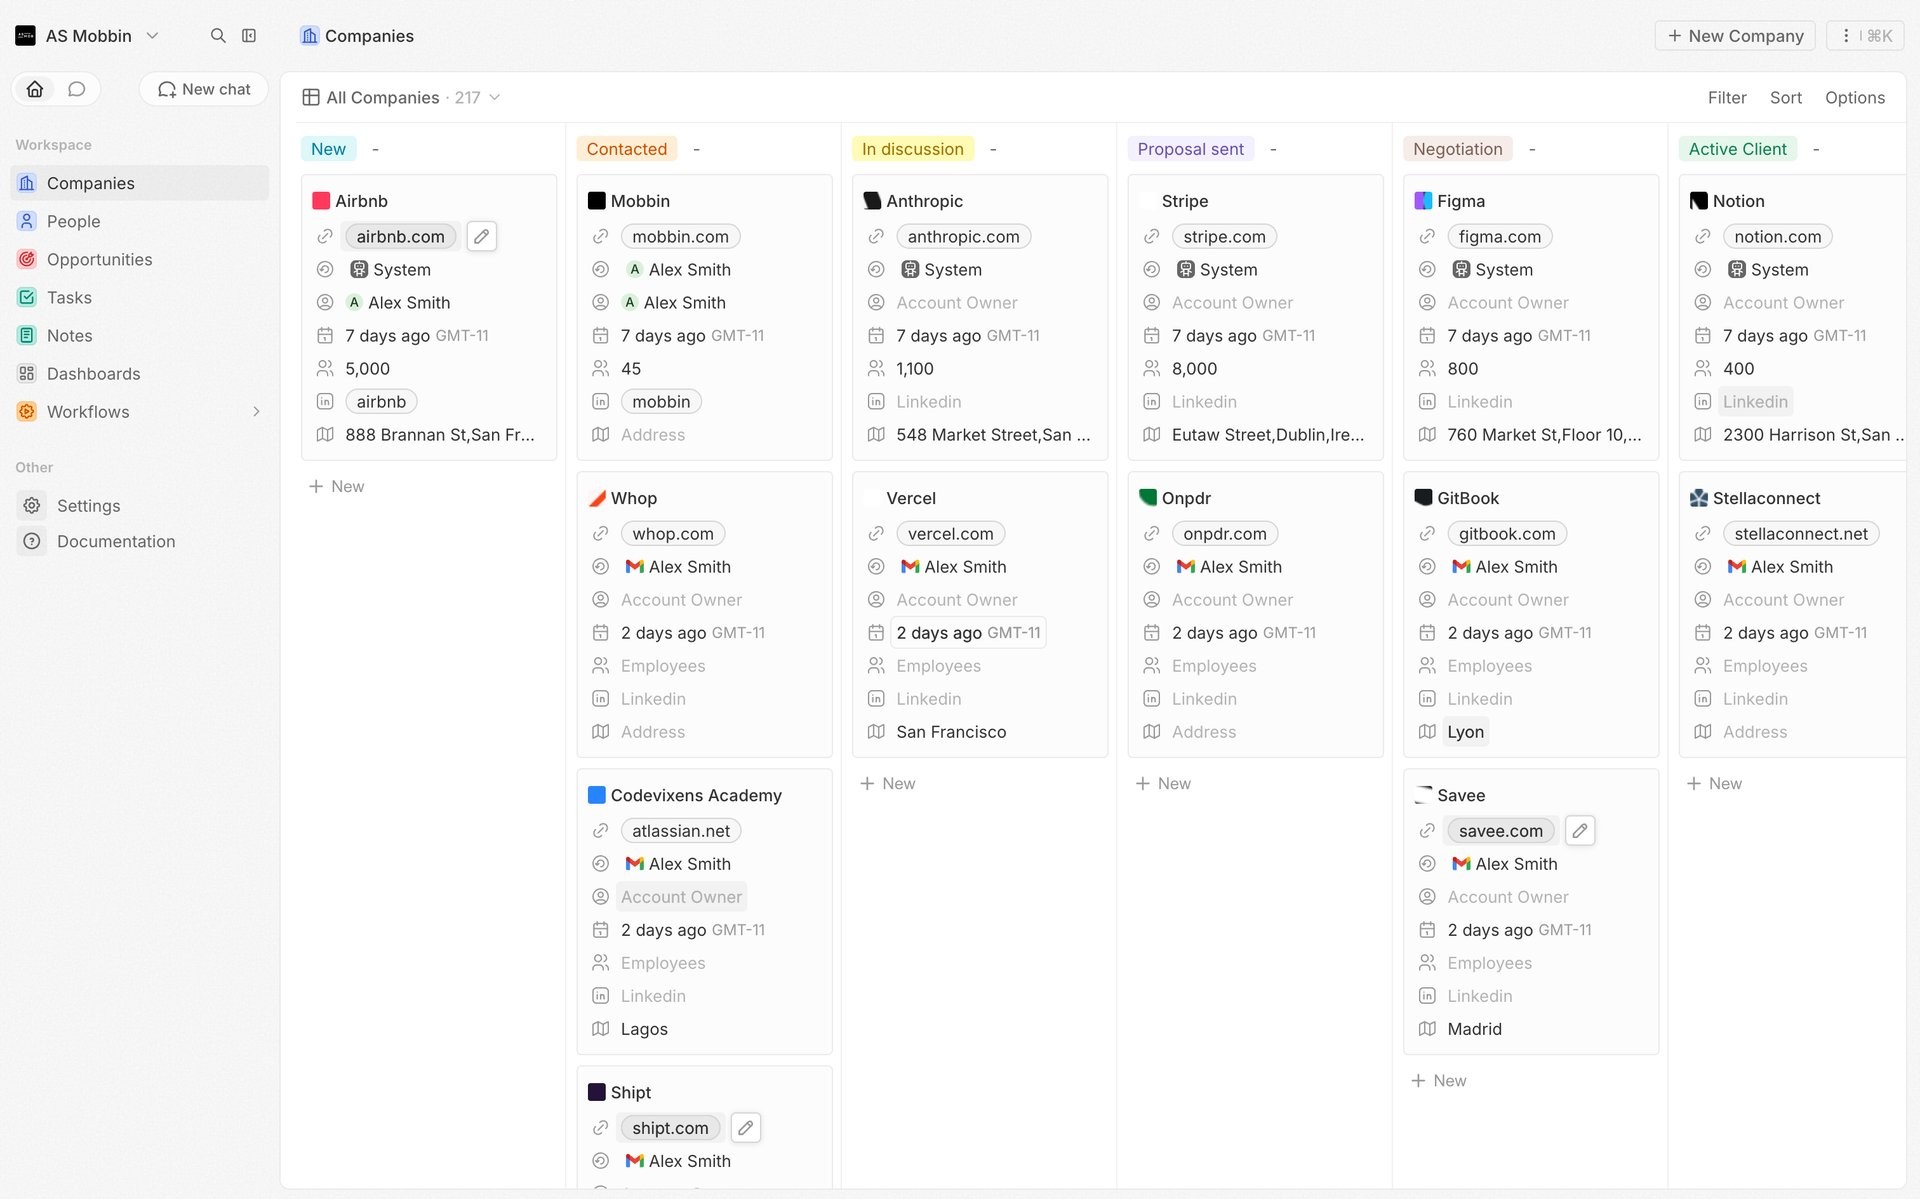Open Tasks in the sidebar
The image size is (1920, 1199).
(140, 297)
